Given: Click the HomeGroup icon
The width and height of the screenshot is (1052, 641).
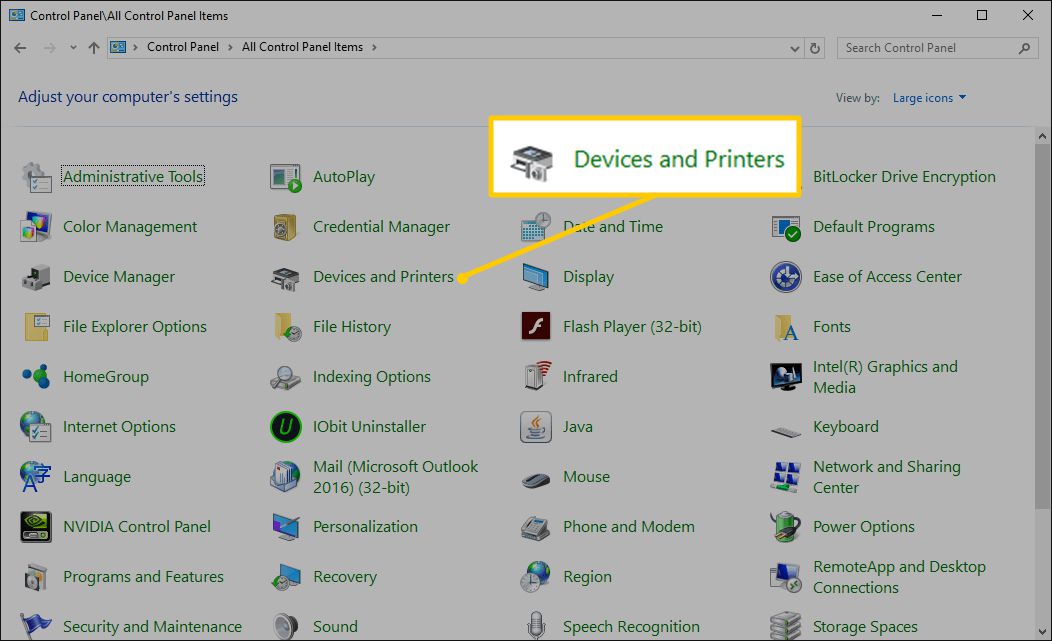Looking at the screenshot, I should [x=36, y=377].
